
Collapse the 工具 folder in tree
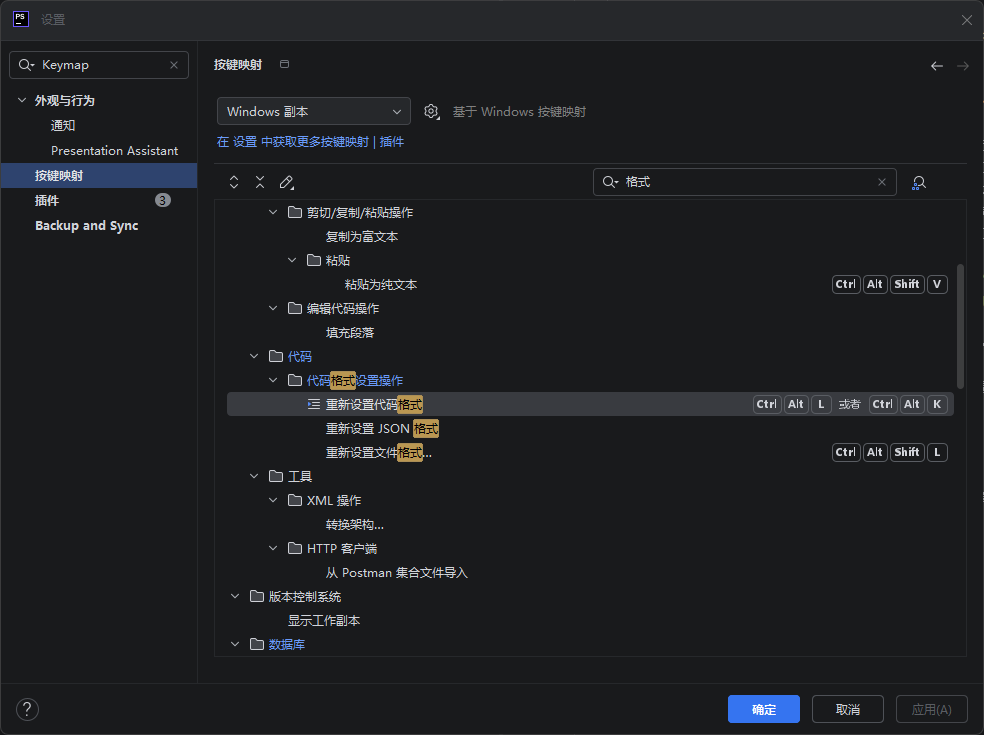(x=254, y=476)
